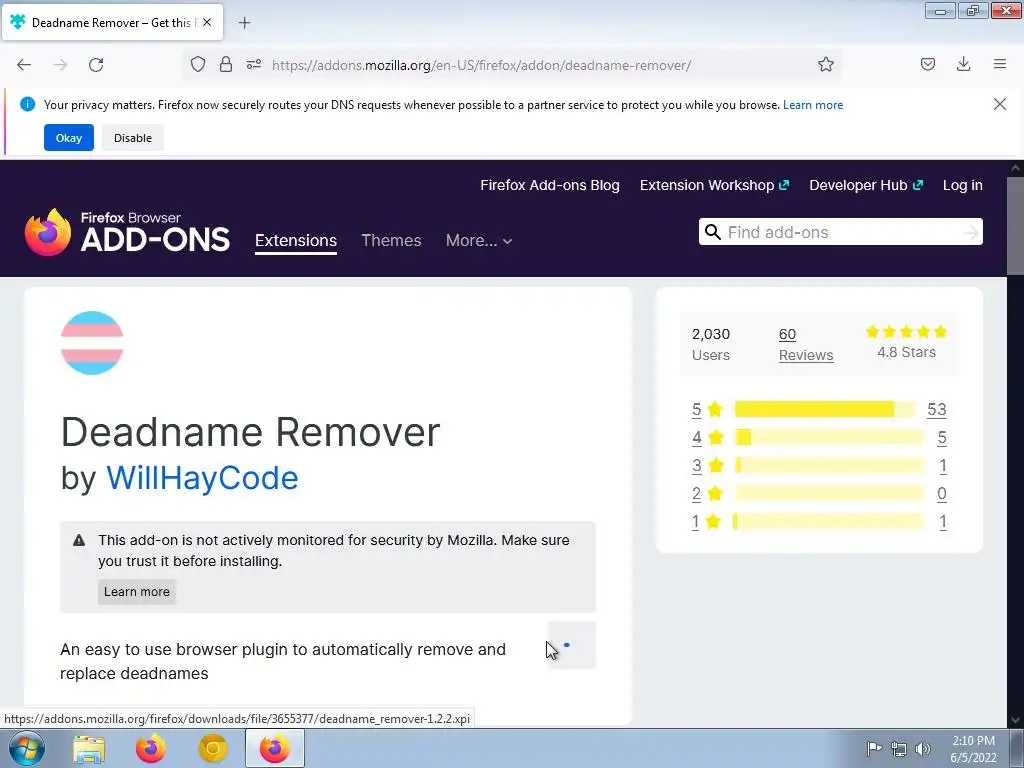1024x768 pixels.
Task: Click the 53 five-star review count
Action: point(936,409)
